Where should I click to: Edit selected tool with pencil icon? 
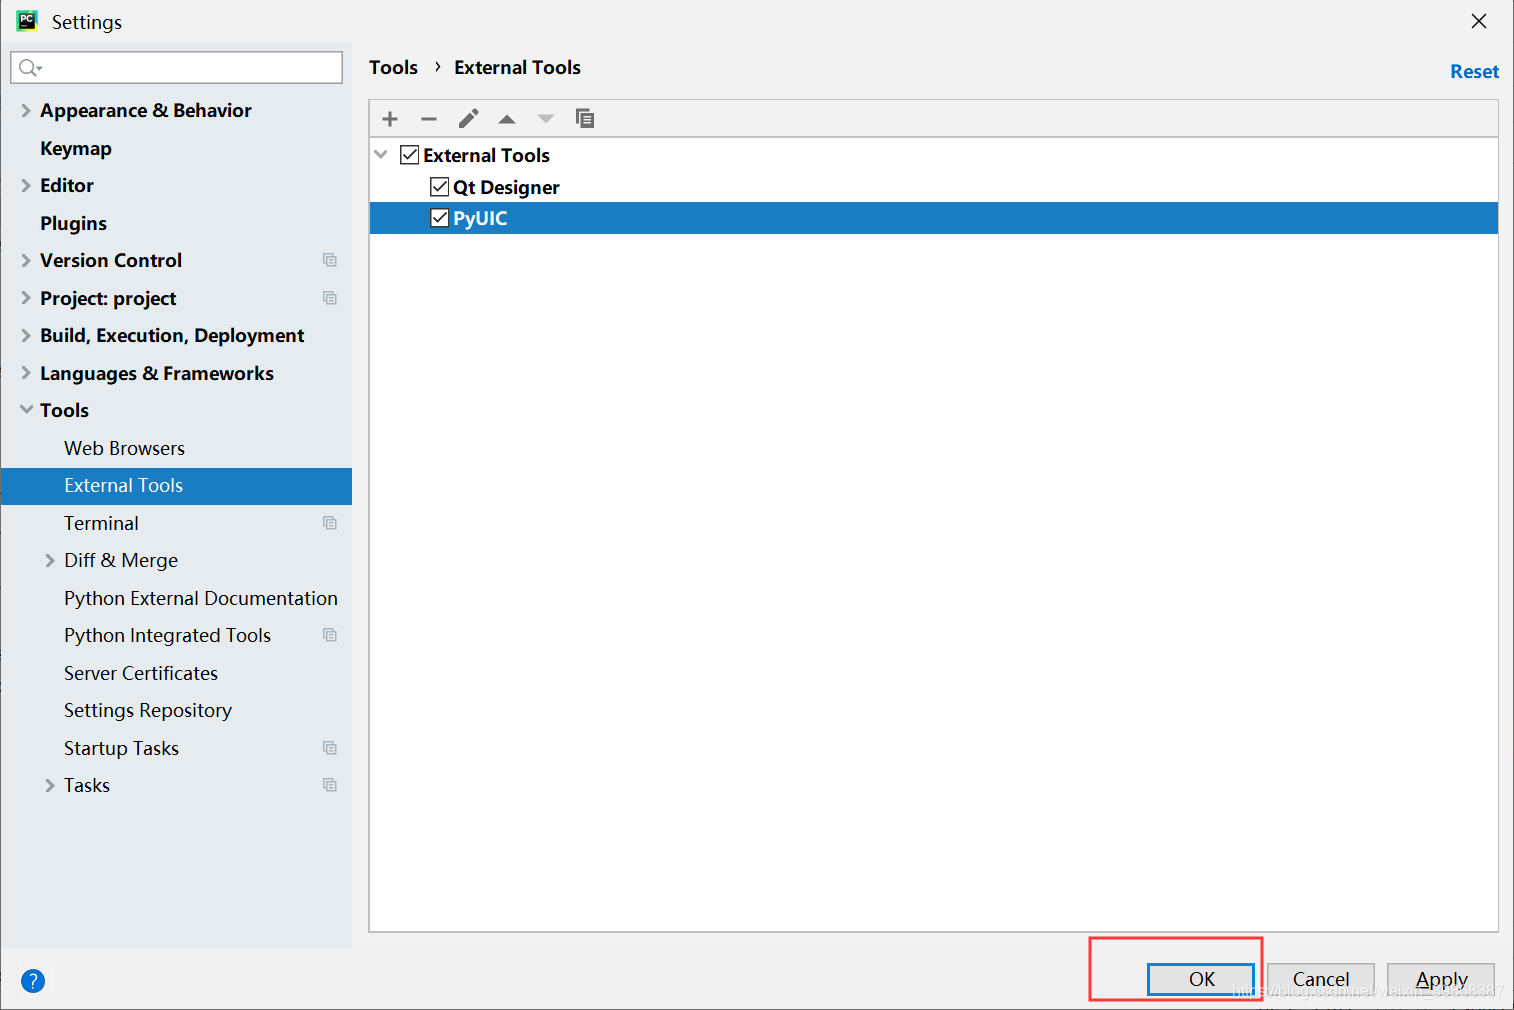click(468, 119)
